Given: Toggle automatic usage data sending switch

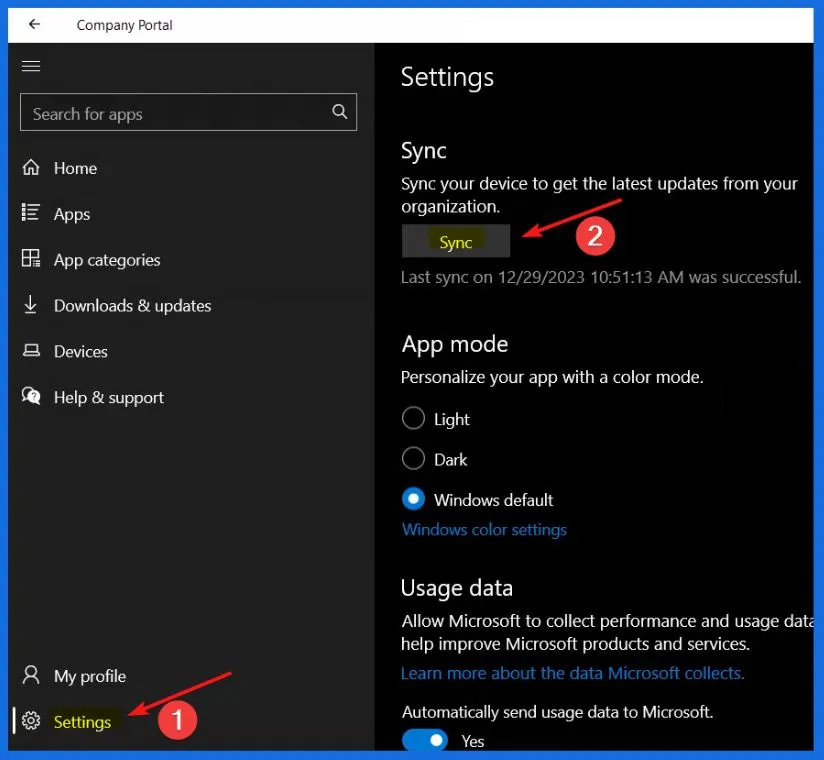Looking at the screenshot, I should click(425, 741).
